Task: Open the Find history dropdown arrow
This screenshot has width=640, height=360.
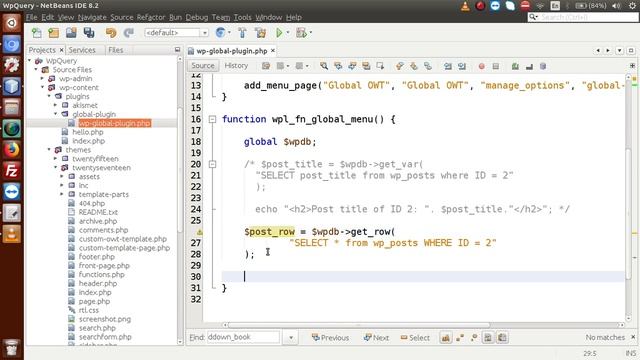Action: tap(291, 338)
